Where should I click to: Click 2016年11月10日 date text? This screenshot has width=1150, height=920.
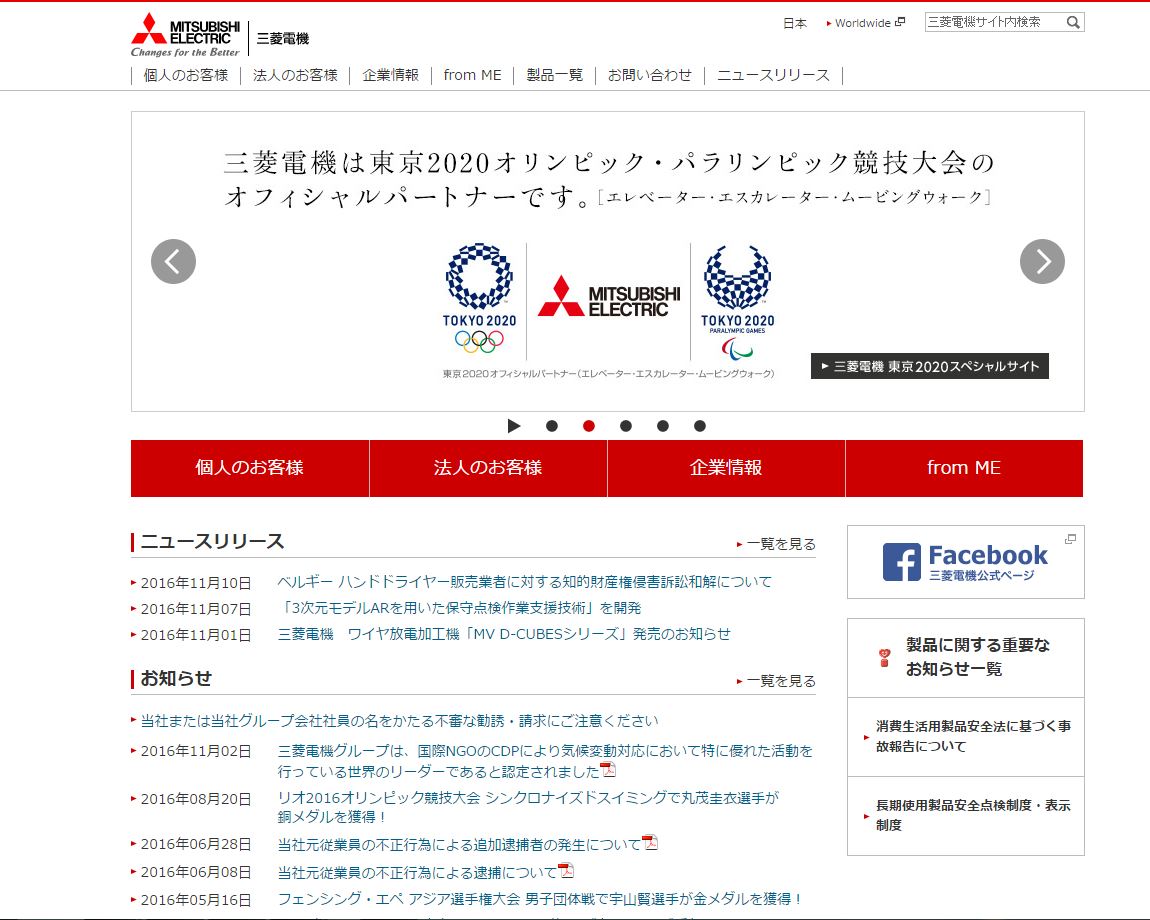pyautogui.click(x=196, y=583)
